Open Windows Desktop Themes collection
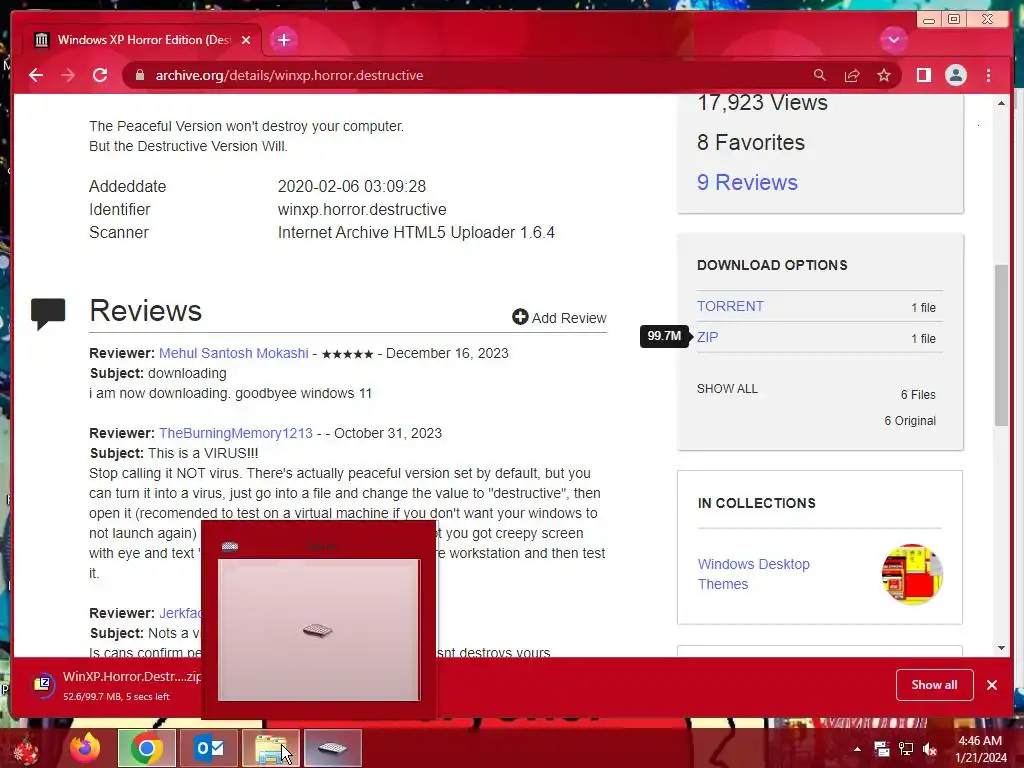The width and height of the screenshot is (1024, 768). coord(754,574)
